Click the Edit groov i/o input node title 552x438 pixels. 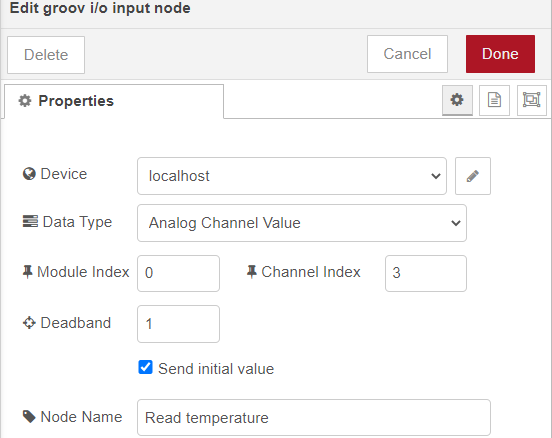tap(100, 8)
